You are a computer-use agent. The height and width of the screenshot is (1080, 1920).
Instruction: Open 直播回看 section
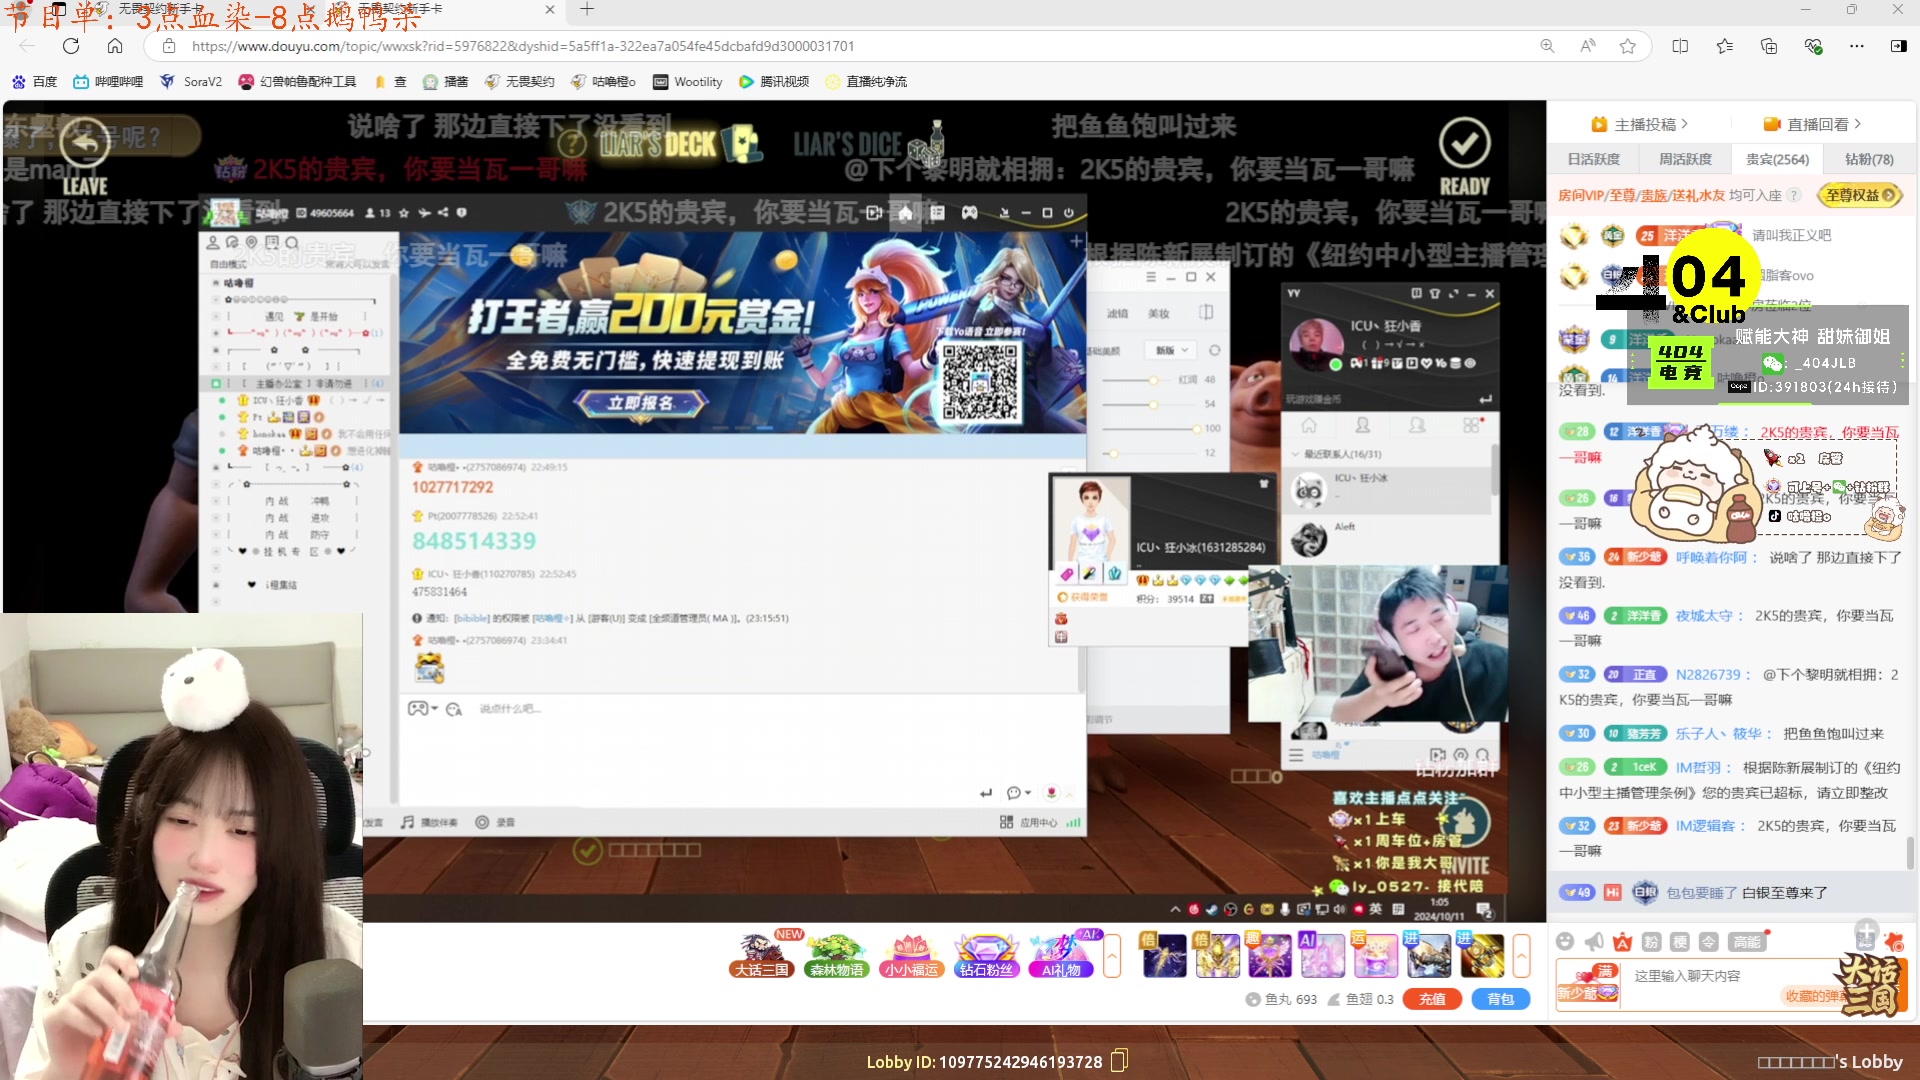click(x=1812, y=124)
